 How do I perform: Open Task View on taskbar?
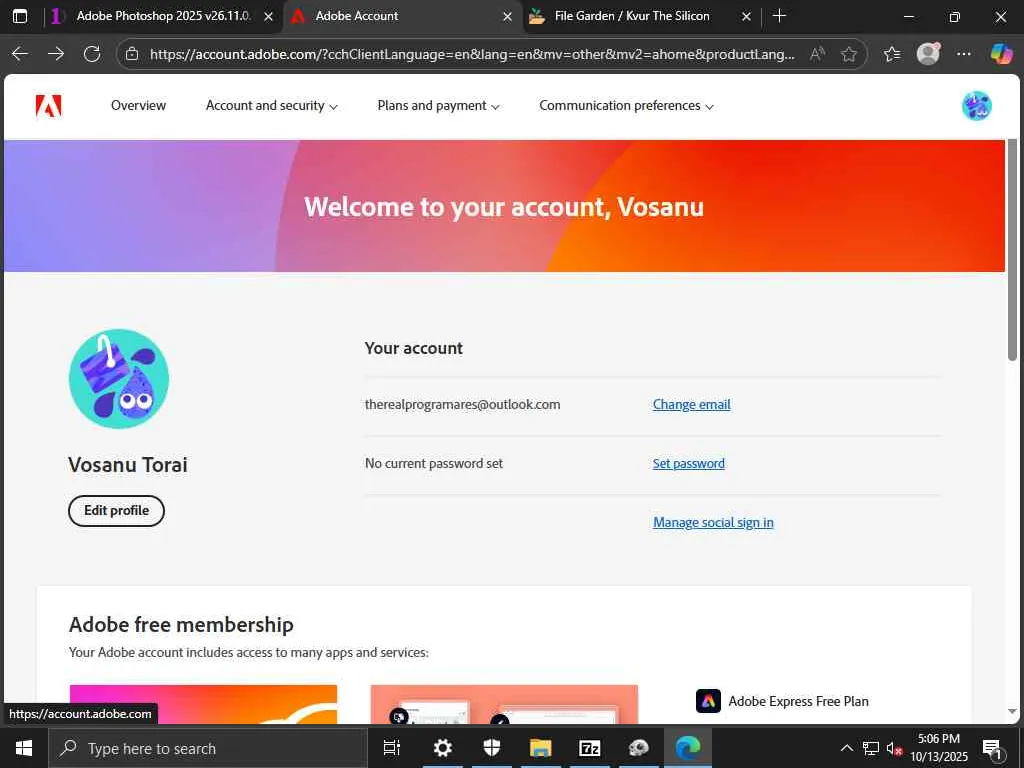point(392,748)
